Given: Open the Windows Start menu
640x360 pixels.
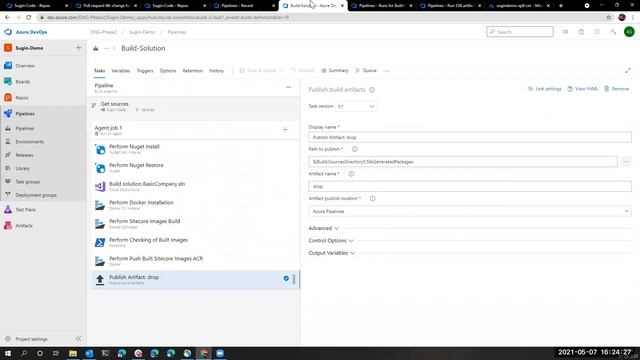Looking at the screenshot, I should (8, 353).
